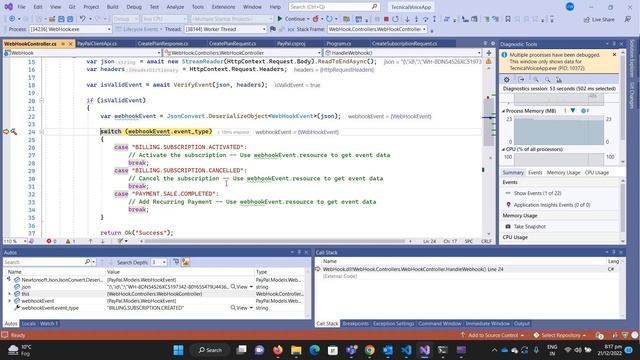Click the flag icon next to Thread dropdown
Image resolution: width=640 pixels, height=360 pixels.
pos(273,29)
